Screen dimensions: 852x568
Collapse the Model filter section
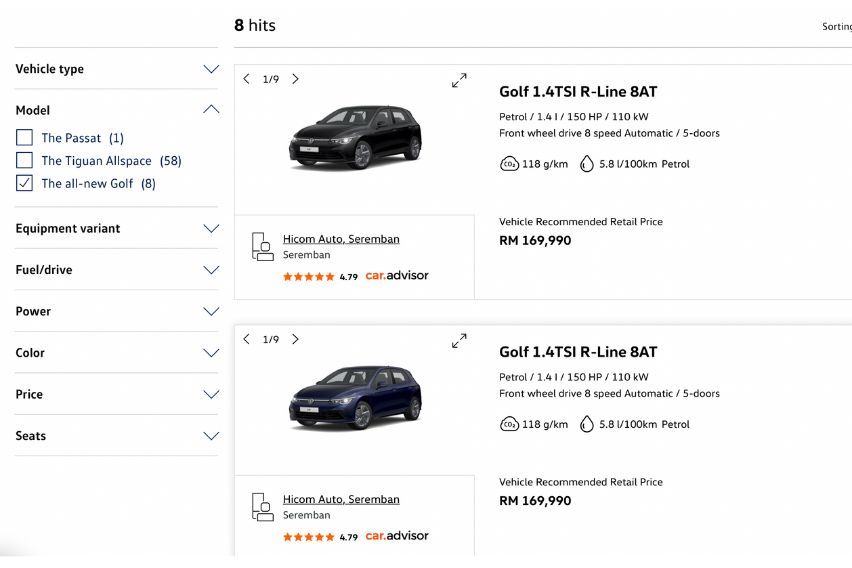[211, 110]
